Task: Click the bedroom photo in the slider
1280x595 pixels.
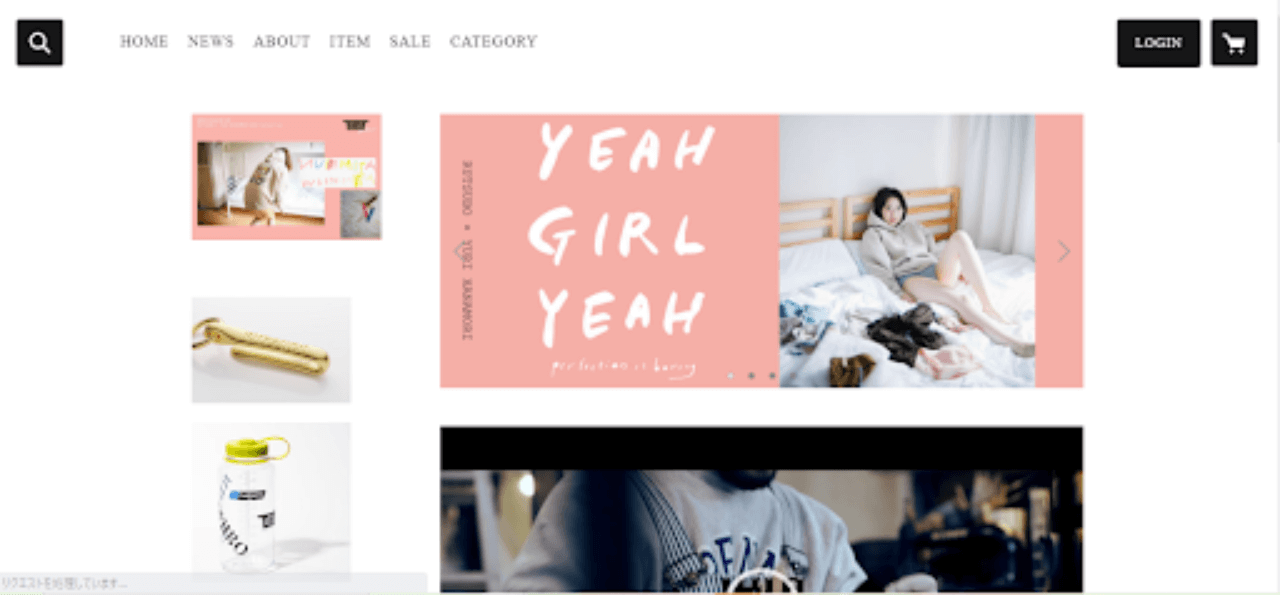Action: pos(907,251)
